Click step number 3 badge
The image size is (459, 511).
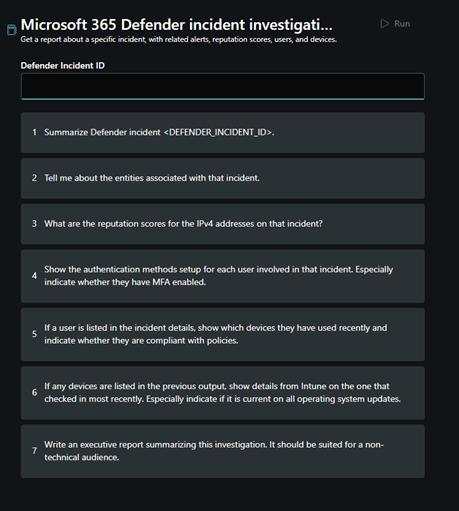point(34,224)
